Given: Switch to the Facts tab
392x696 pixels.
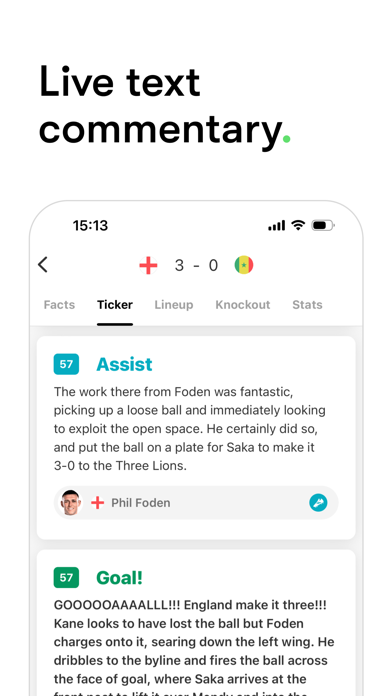Looking at the screenshot, I should (x=59, y=305).
